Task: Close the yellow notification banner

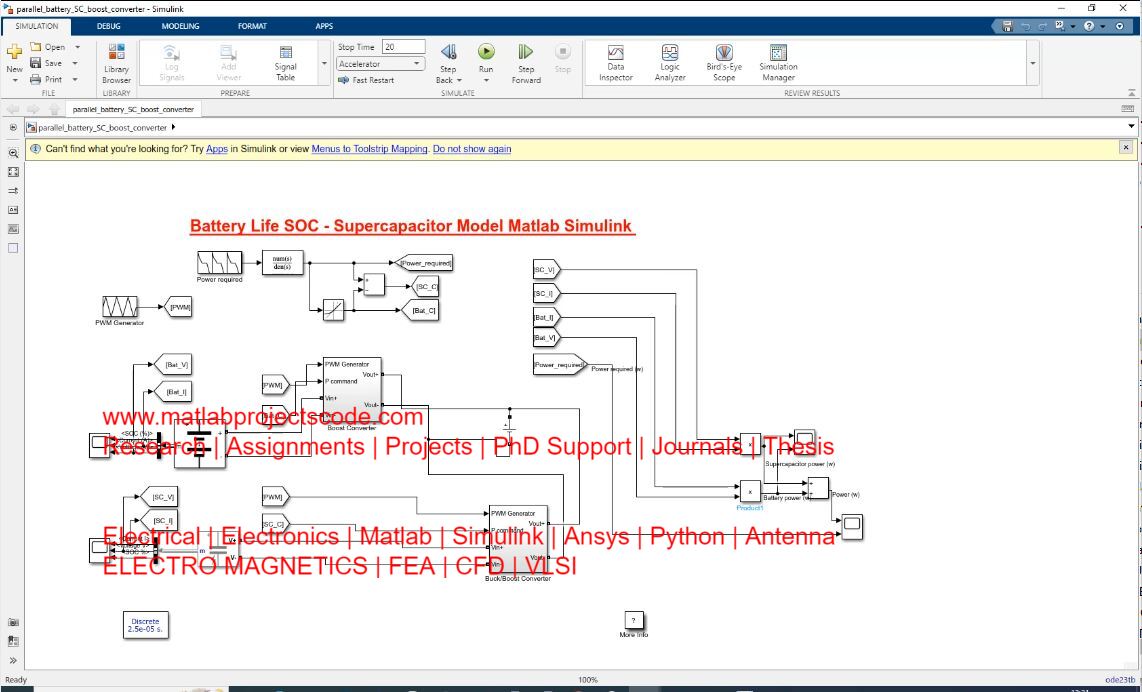Action: [1125, 147]
